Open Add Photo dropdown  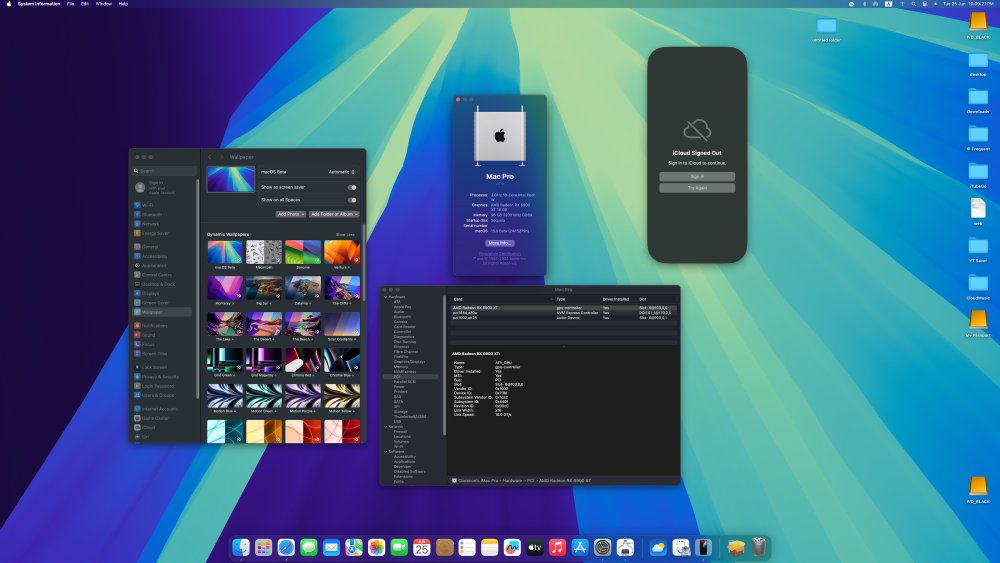click(x=290, y=214)
